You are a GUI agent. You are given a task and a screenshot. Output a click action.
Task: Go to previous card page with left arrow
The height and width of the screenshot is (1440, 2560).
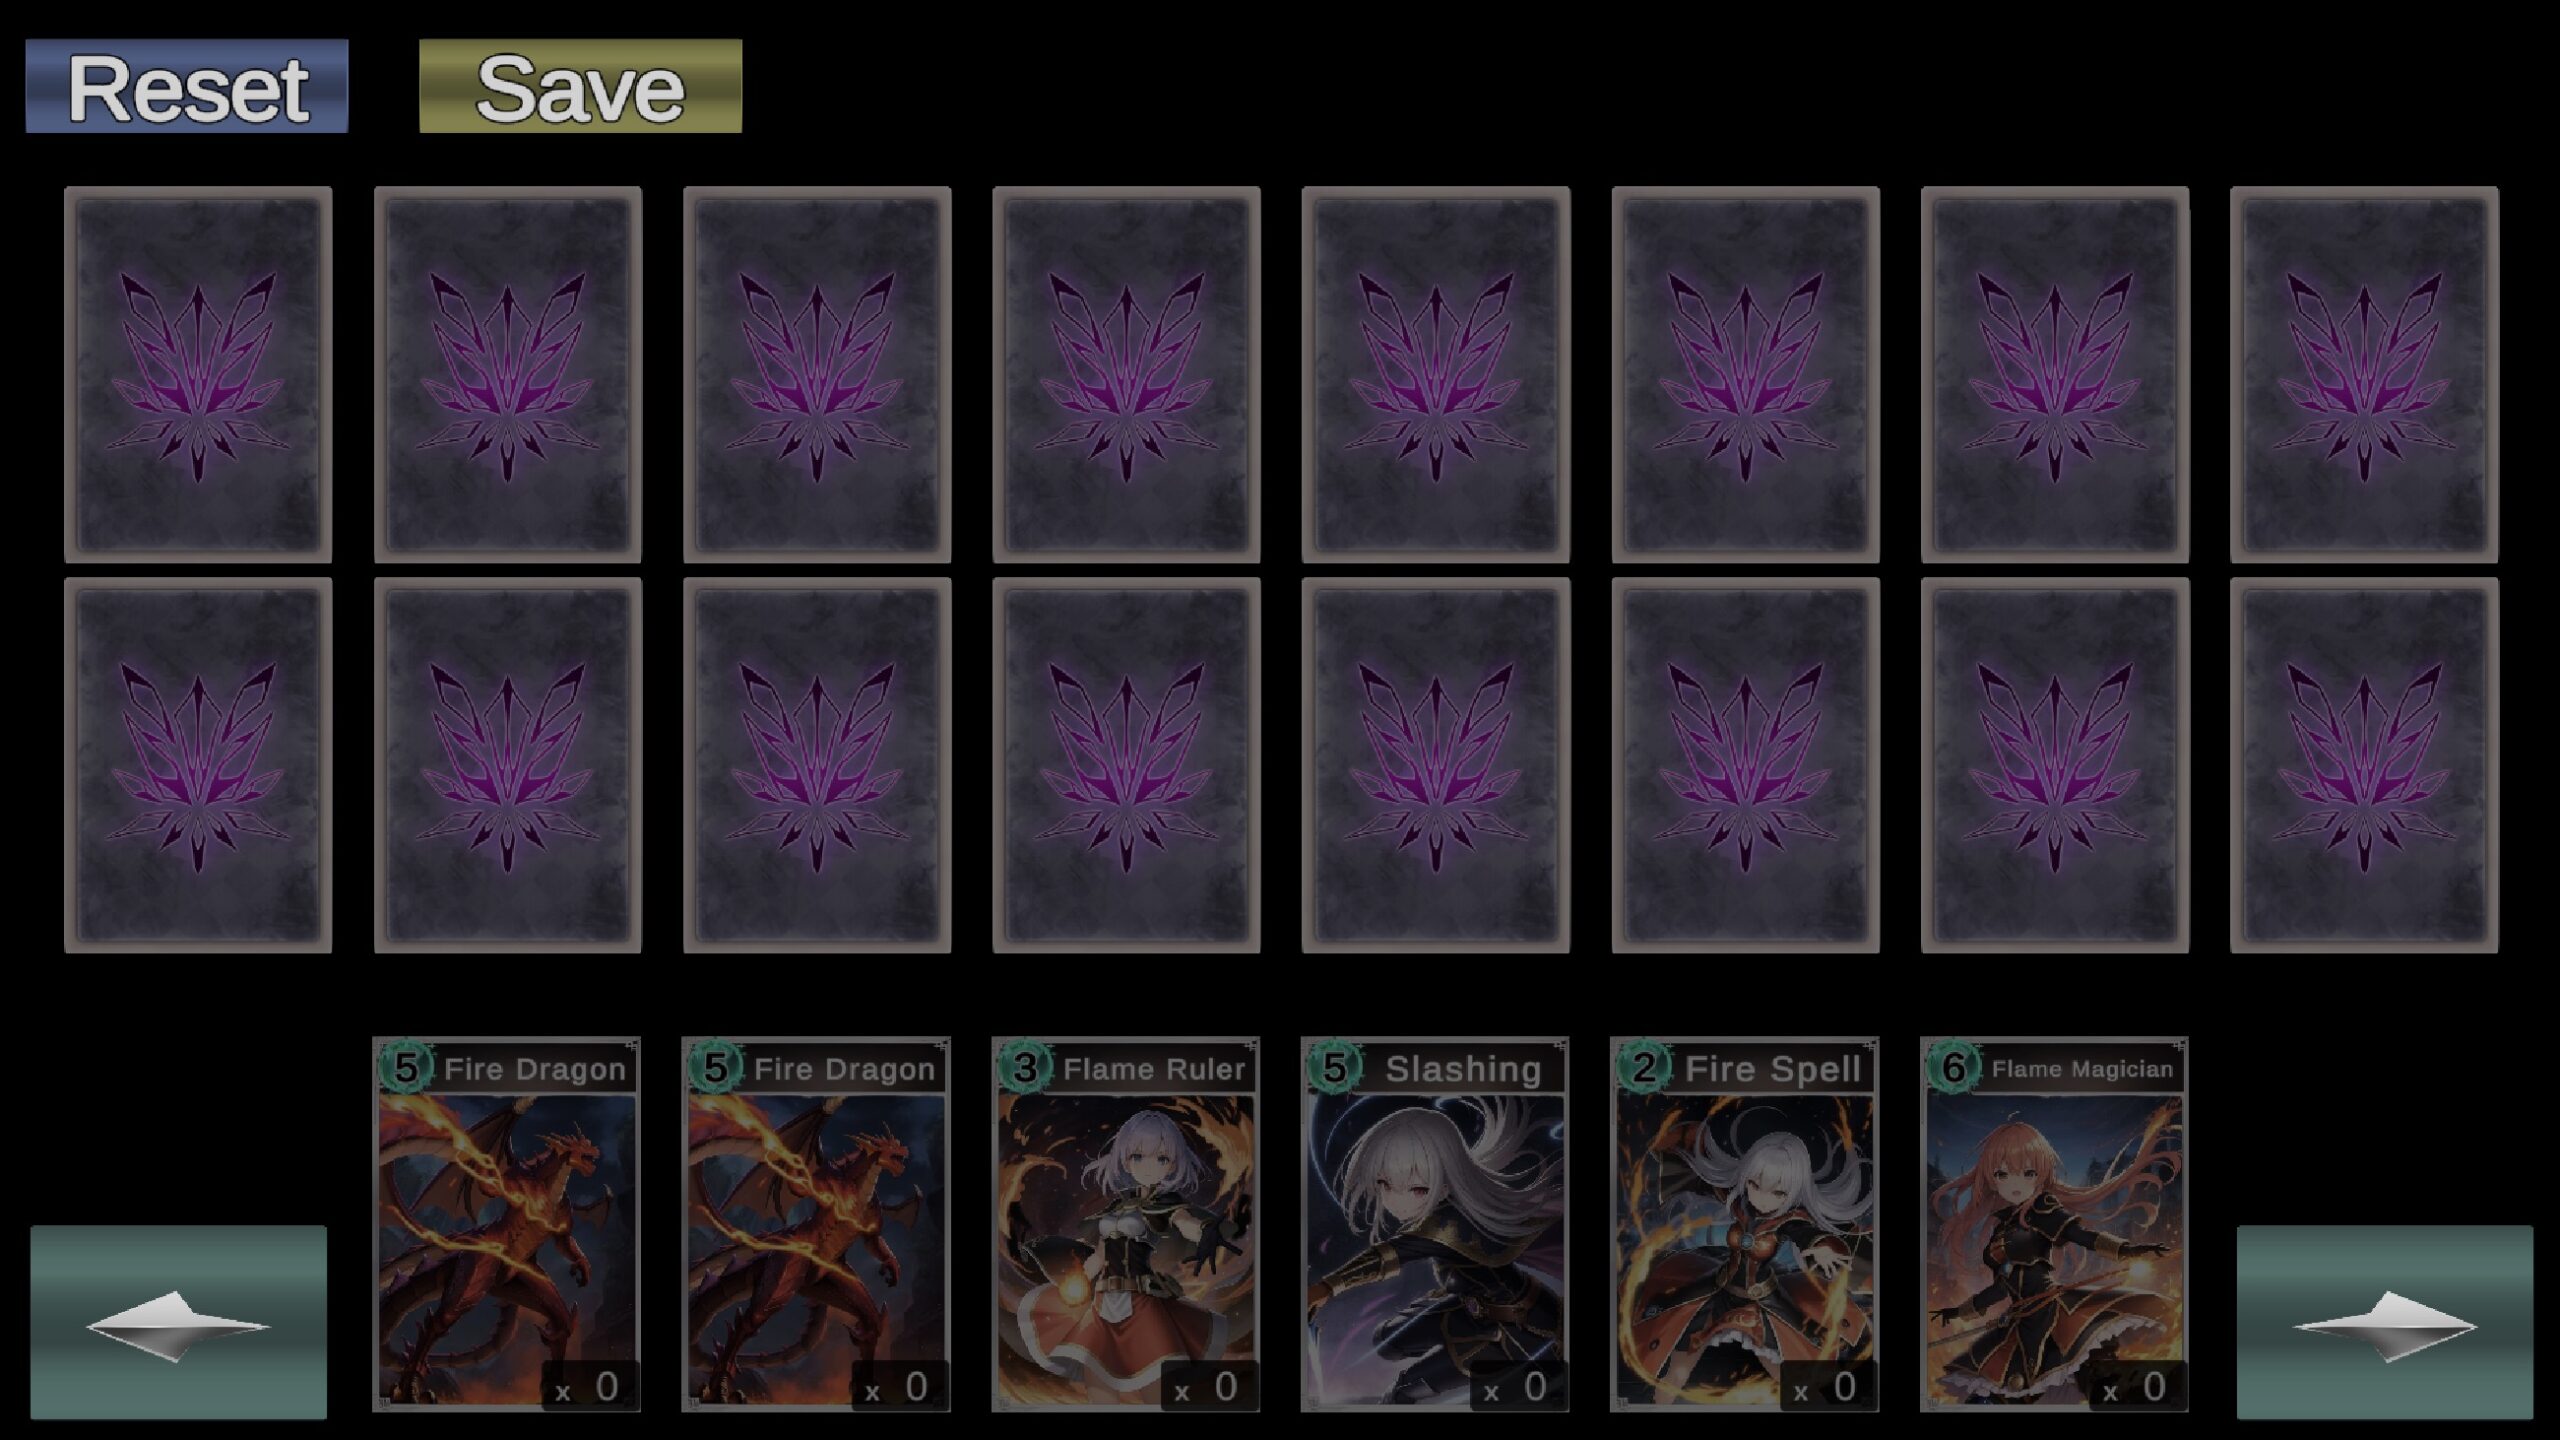[x=178, y=1322]
